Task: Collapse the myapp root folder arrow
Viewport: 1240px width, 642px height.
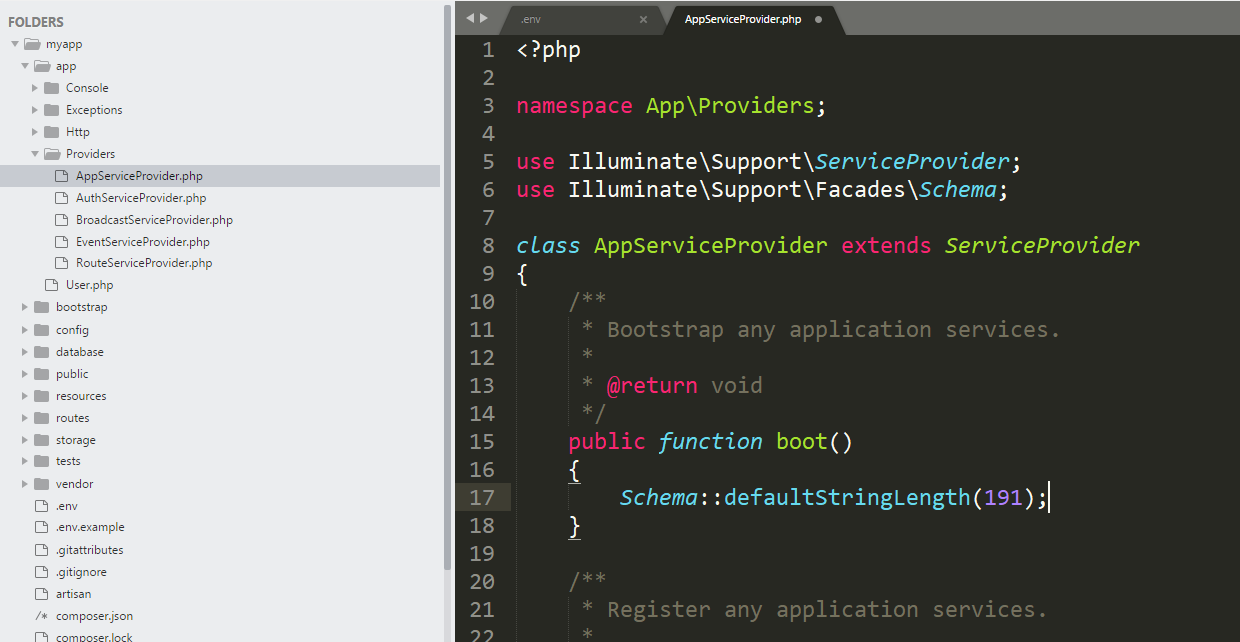Action: pos(15,44)
